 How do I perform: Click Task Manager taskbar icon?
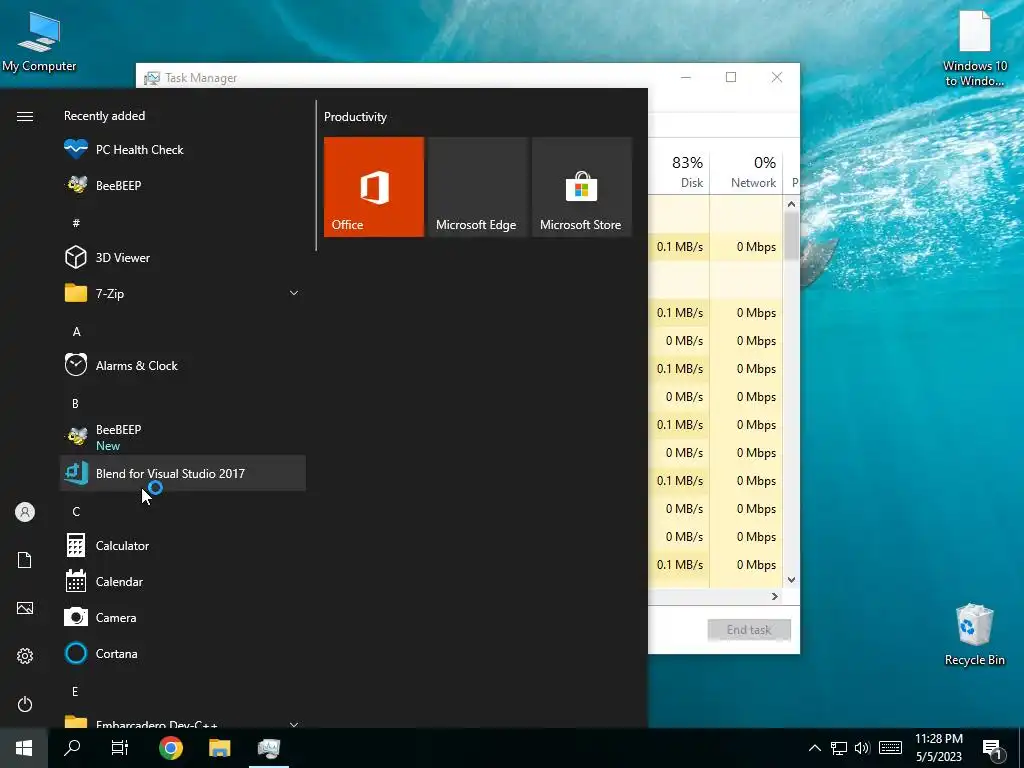268,748
